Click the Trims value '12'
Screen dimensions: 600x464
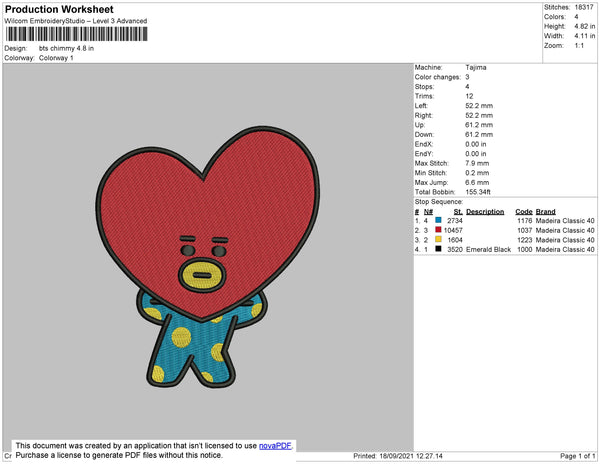(470, 96)
